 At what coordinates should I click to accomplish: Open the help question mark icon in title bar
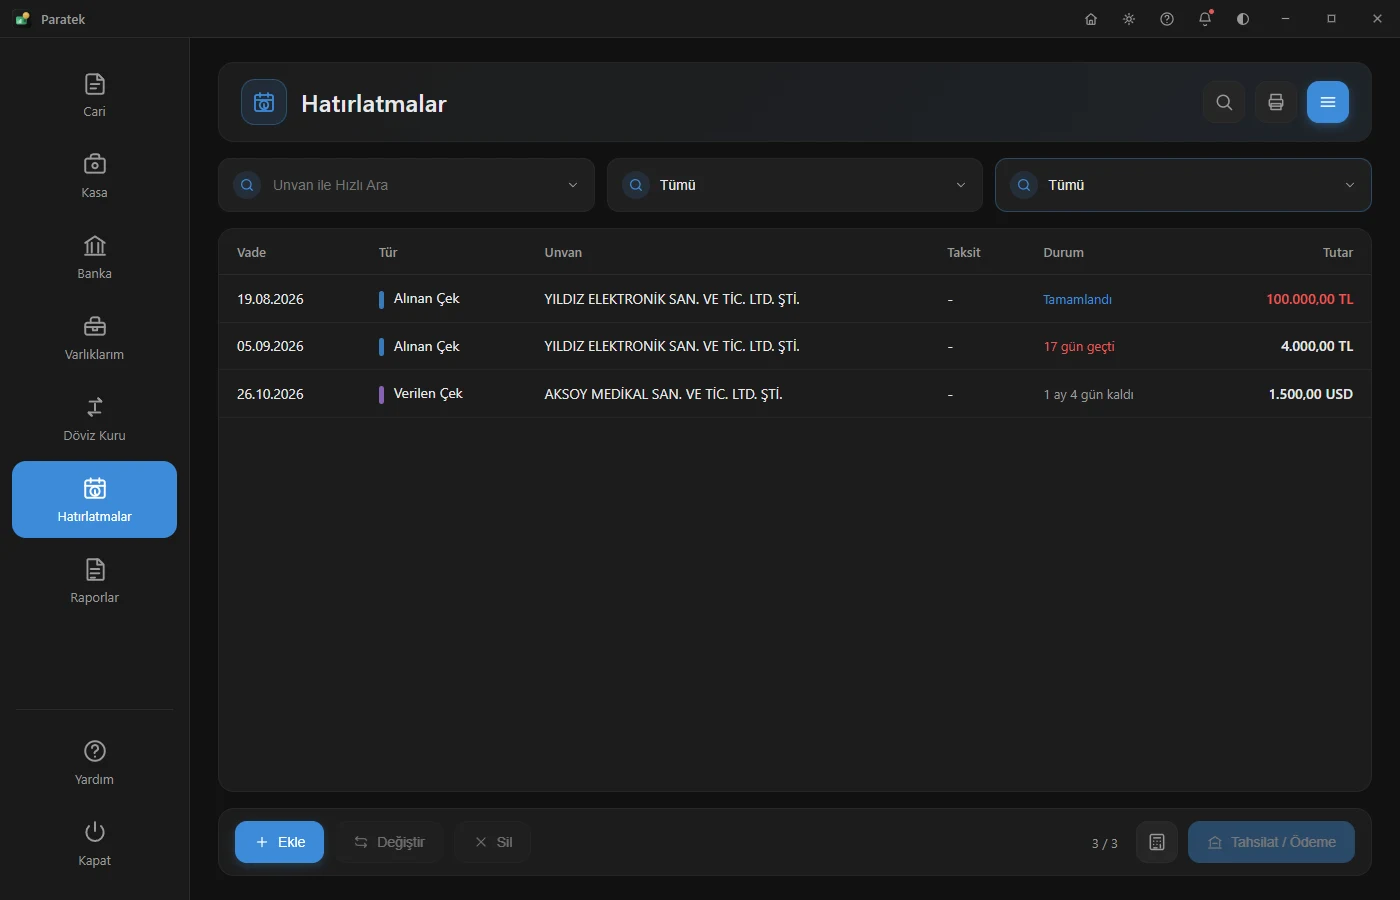click(x=1167, y=19)
